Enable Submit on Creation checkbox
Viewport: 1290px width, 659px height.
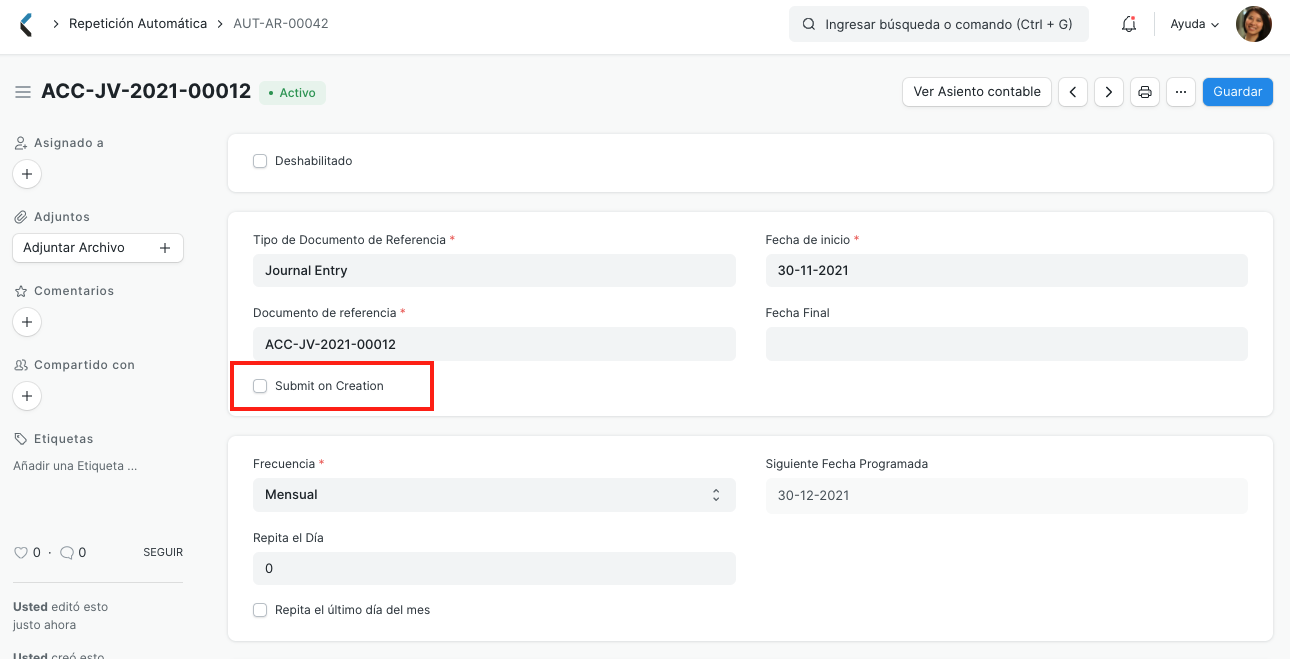coord(260,386)
